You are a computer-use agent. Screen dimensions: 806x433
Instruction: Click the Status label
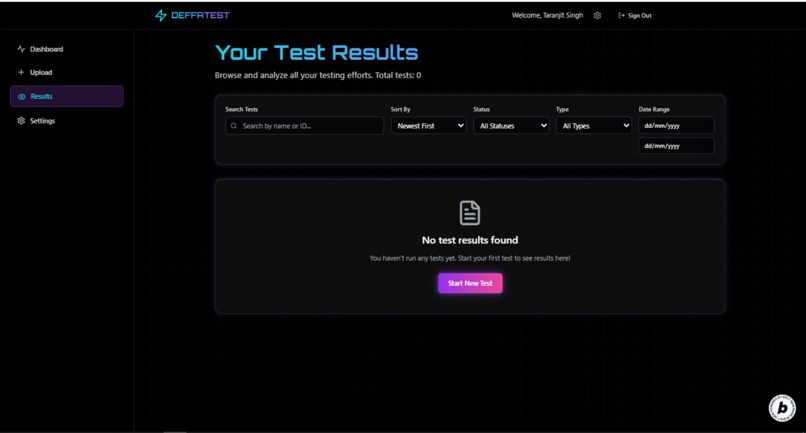point(482,110)
